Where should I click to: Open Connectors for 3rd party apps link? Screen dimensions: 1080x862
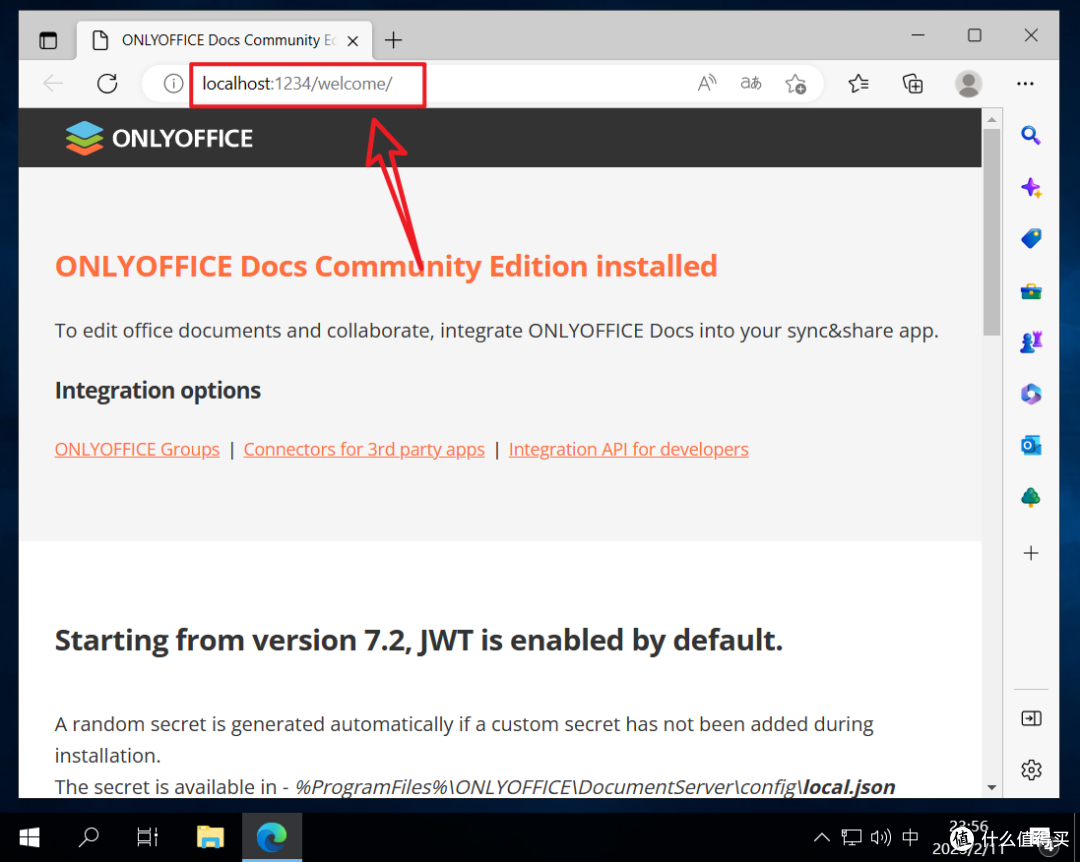(x=364, y=449)
